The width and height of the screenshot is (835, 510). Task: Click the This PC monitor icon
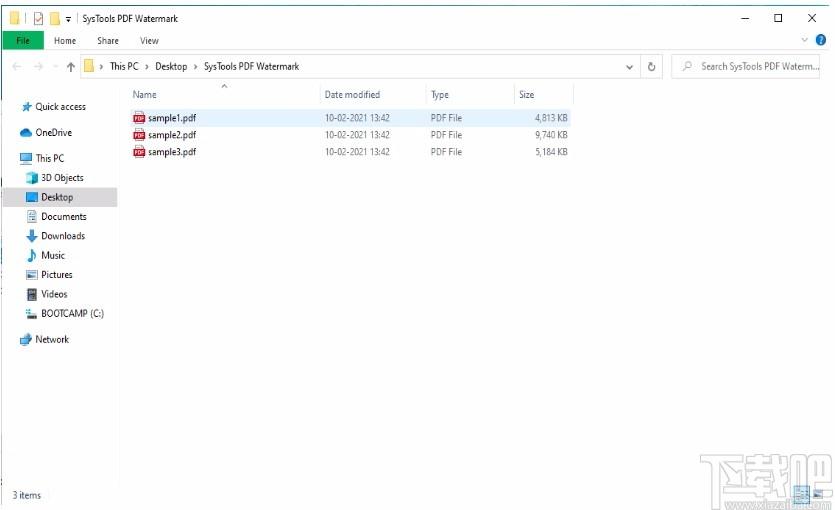[26, 158]
